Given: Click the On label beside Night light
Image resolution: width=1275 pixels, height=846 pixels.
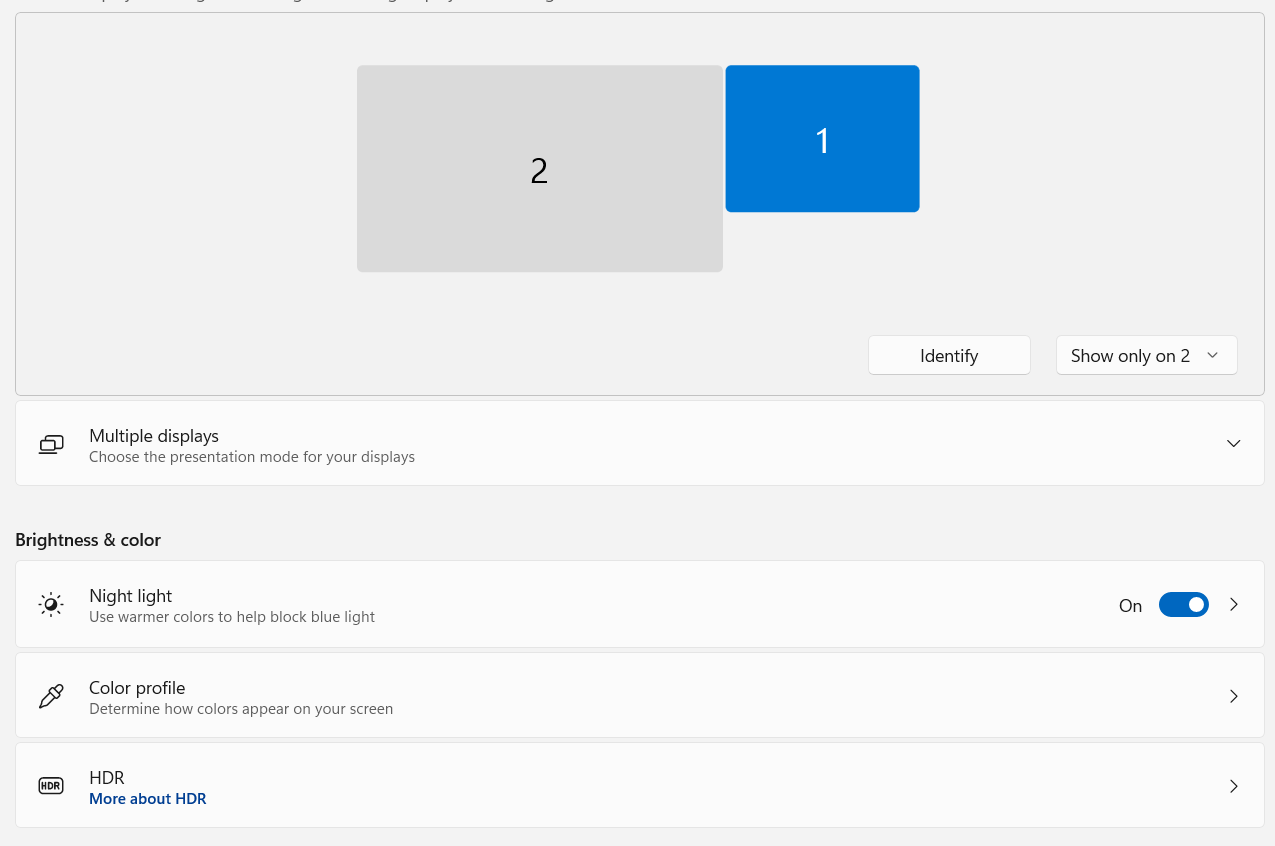Looking at the screenshot, I should click(1130, 605).
